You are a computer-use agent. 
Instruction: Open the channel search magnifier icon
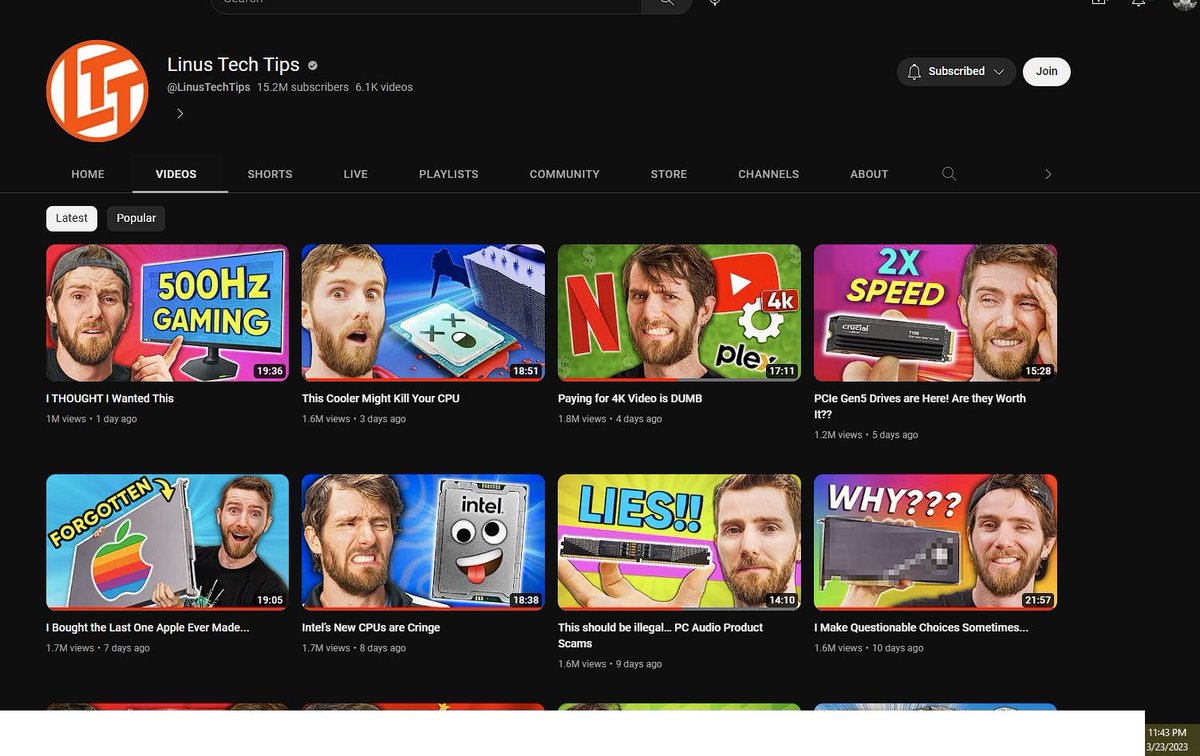pyautogui.click(x=949, y=174)
